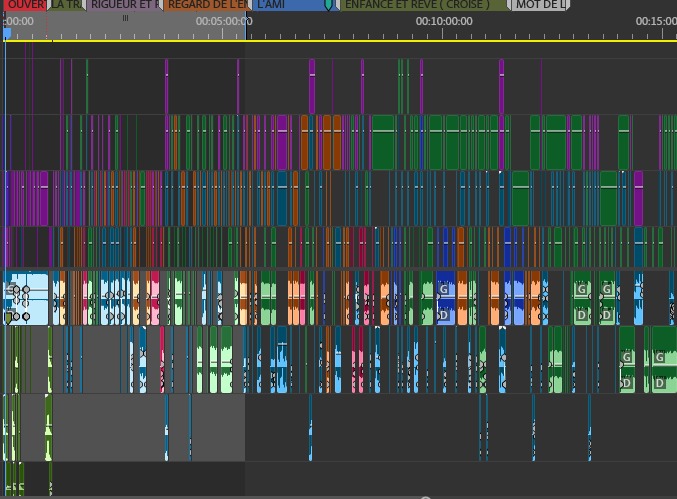Image resolution: width=677 pixels, height=499 pixels.
Task: Click the MOT DE L region tag
Action: pos(540,5)
